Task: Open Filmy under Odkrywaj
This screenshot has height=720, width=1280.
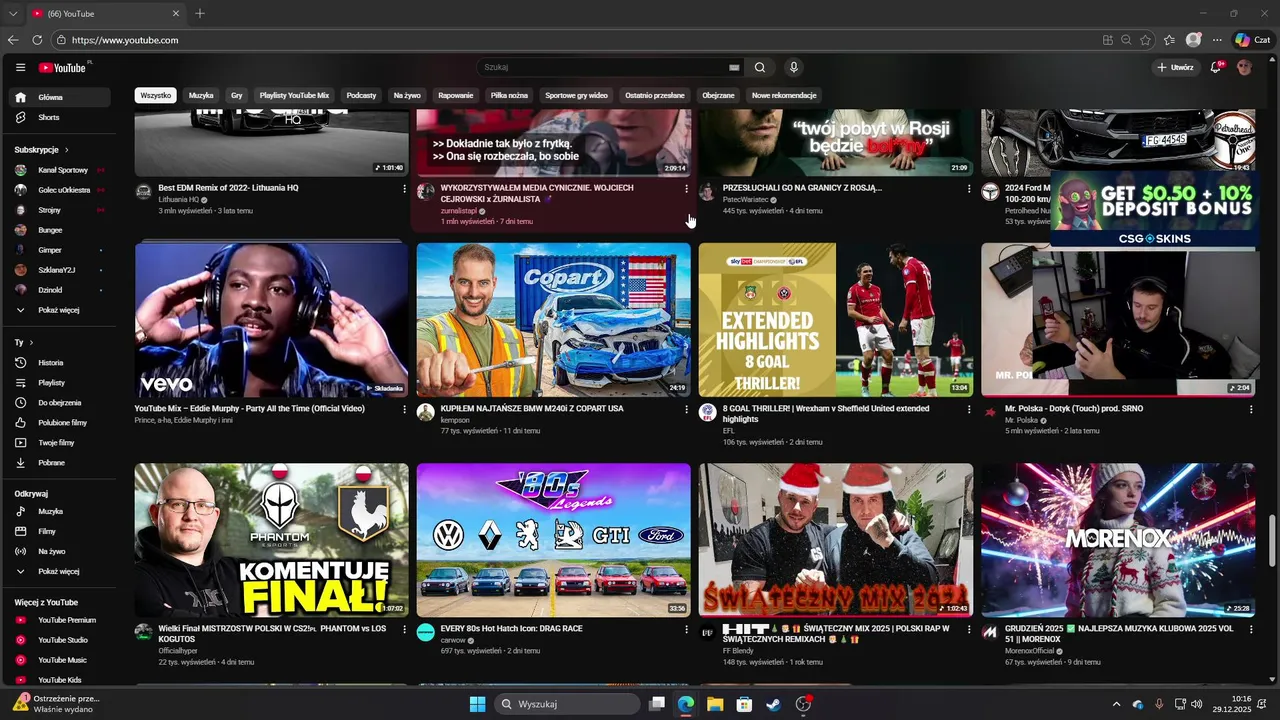Action: click(x=62, y=531)
